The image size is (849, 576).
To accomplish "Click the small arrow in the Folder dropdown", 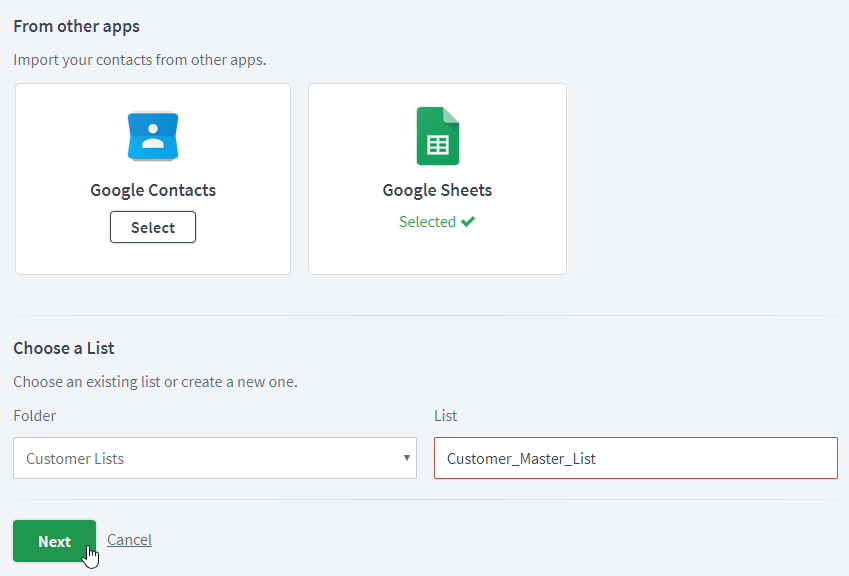I will 407,458.
